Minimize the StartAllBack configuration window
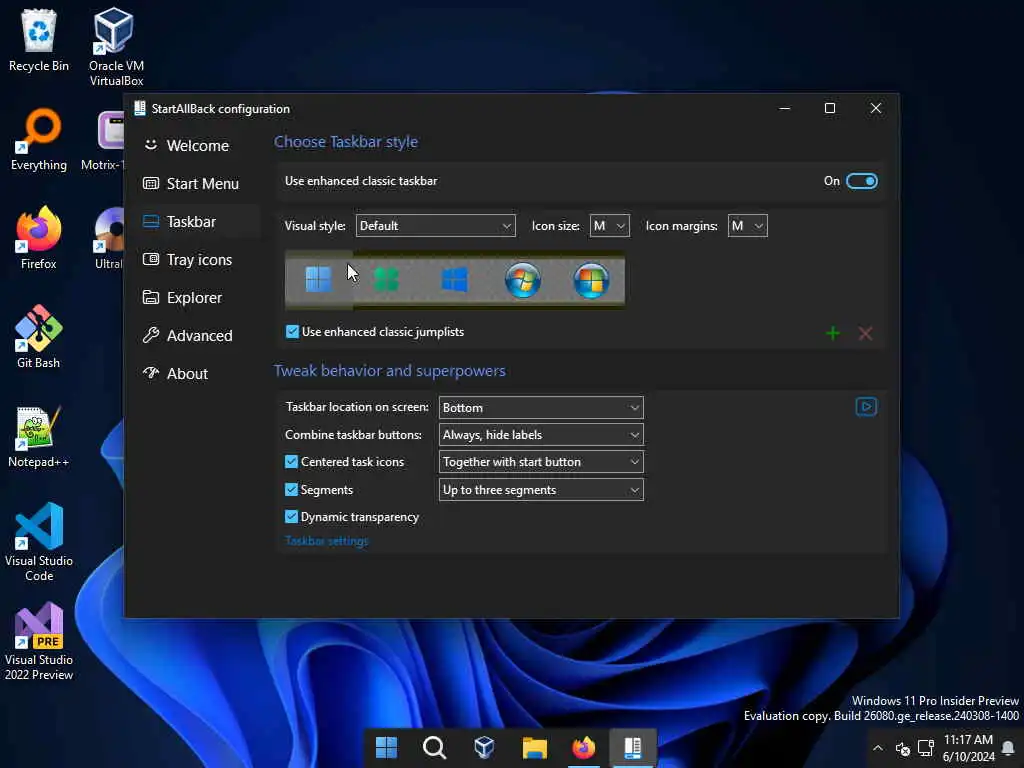The image size is (1024, 768). tap(785, 108)
